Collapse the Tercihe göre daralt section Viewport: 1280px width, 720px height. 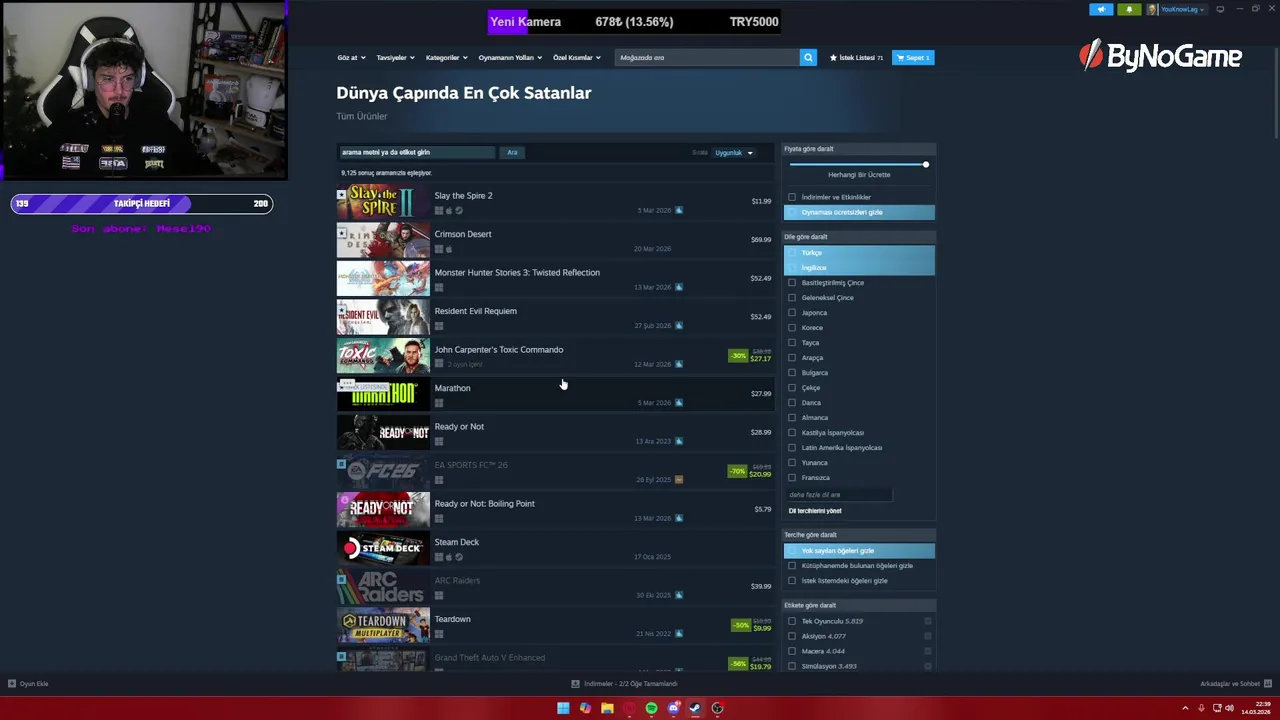click(x=859, y=535)
